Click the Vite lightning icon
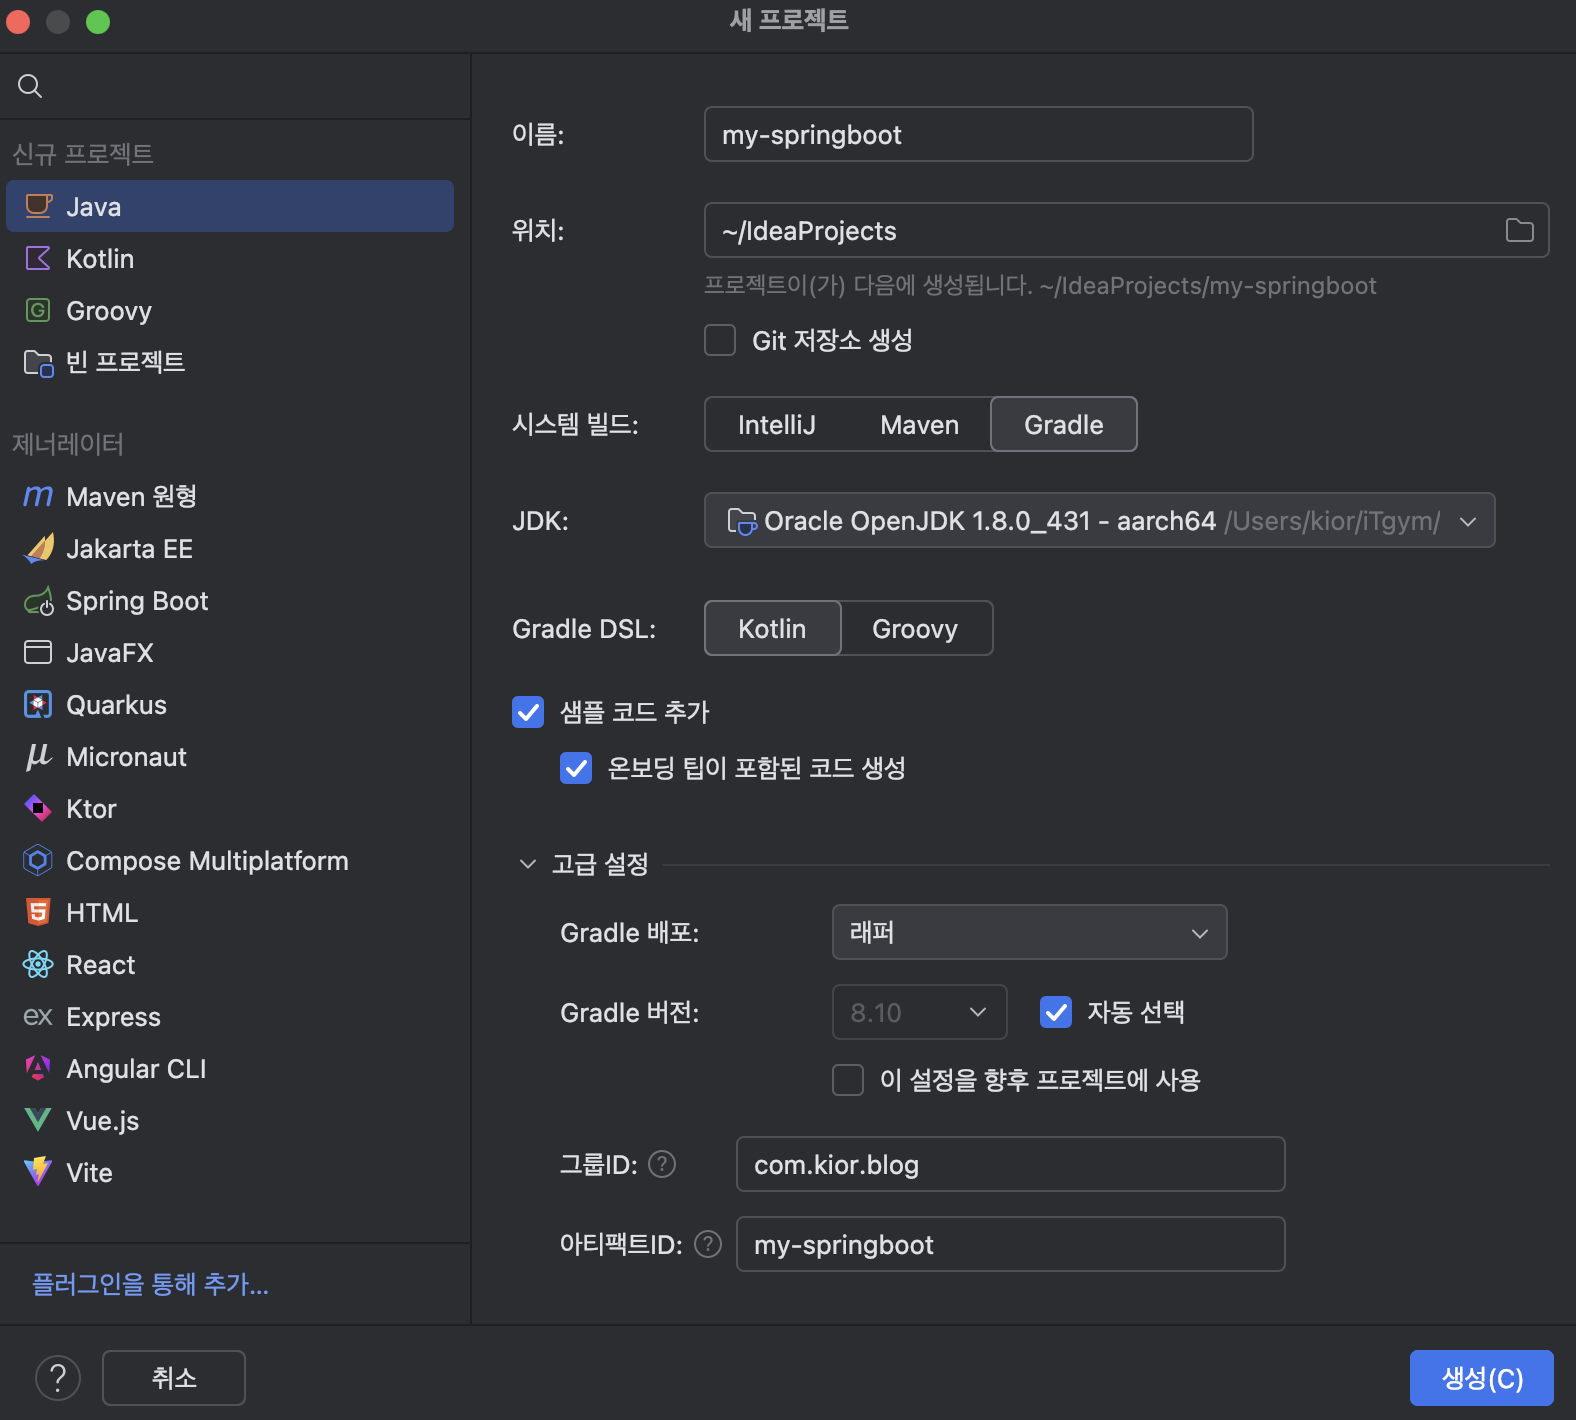This screenshot has width=1576, height=1420. 38,1172
